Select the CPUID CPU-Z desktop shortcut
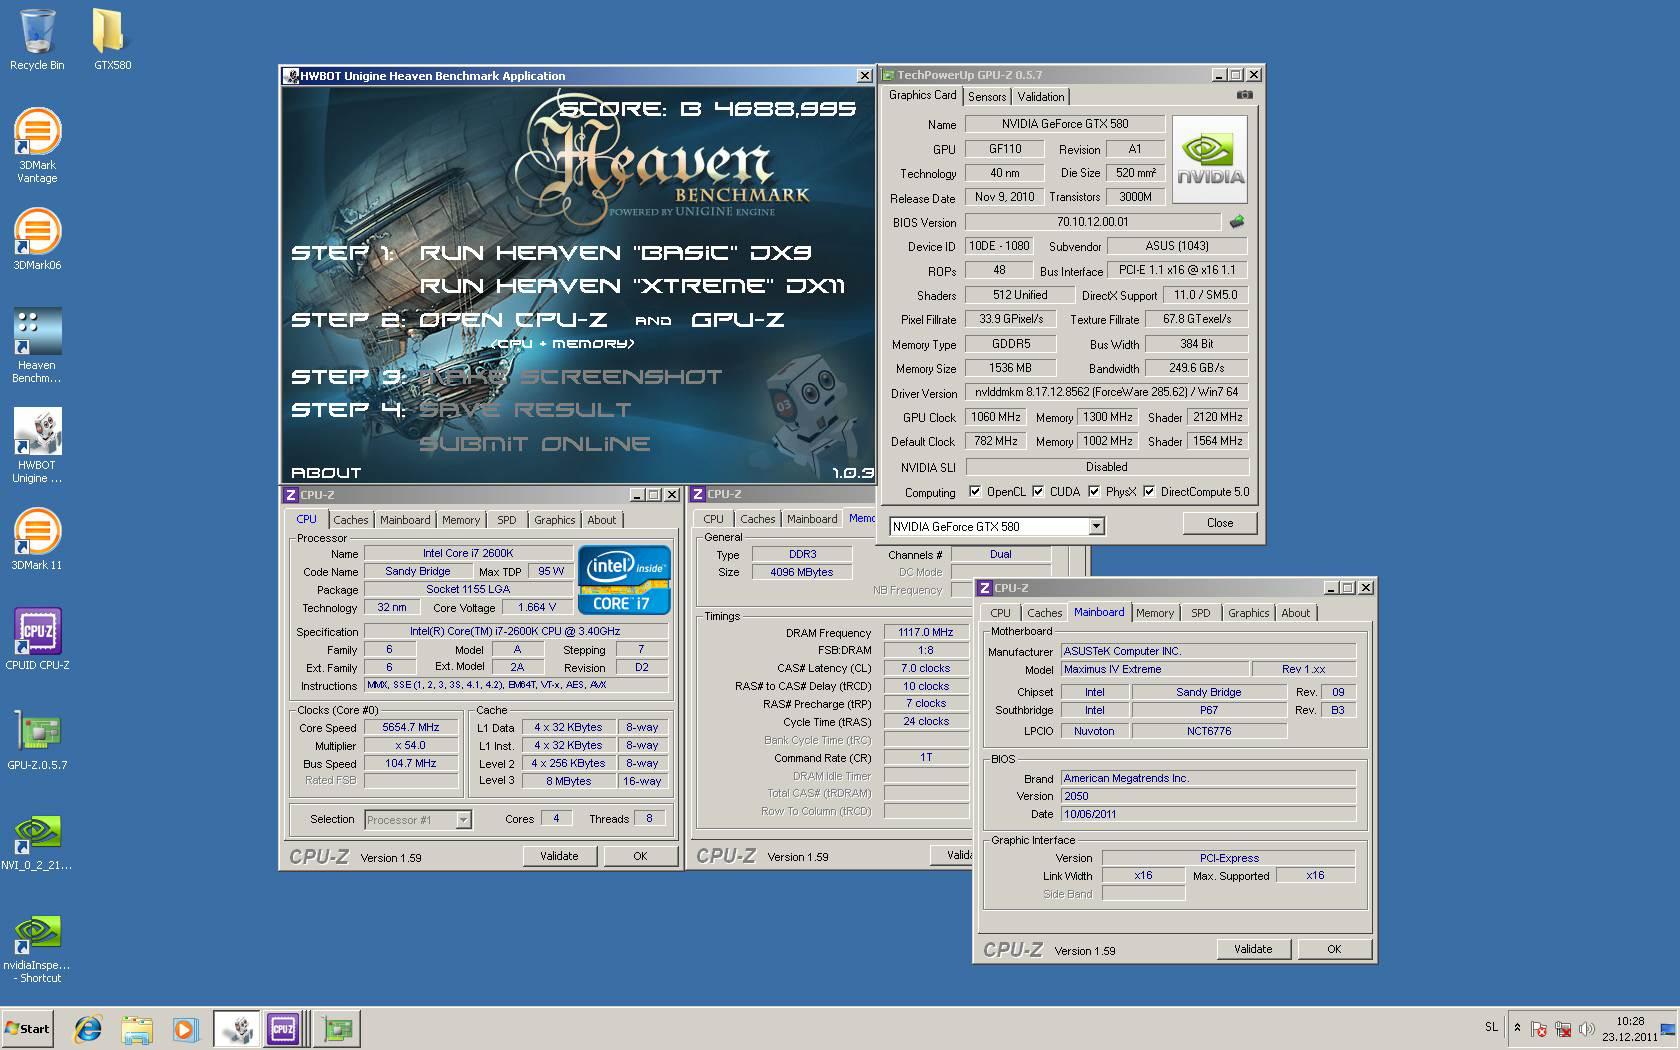Image resolution: width=1680 pixels, height=1050 pixels. pos(38,639)
